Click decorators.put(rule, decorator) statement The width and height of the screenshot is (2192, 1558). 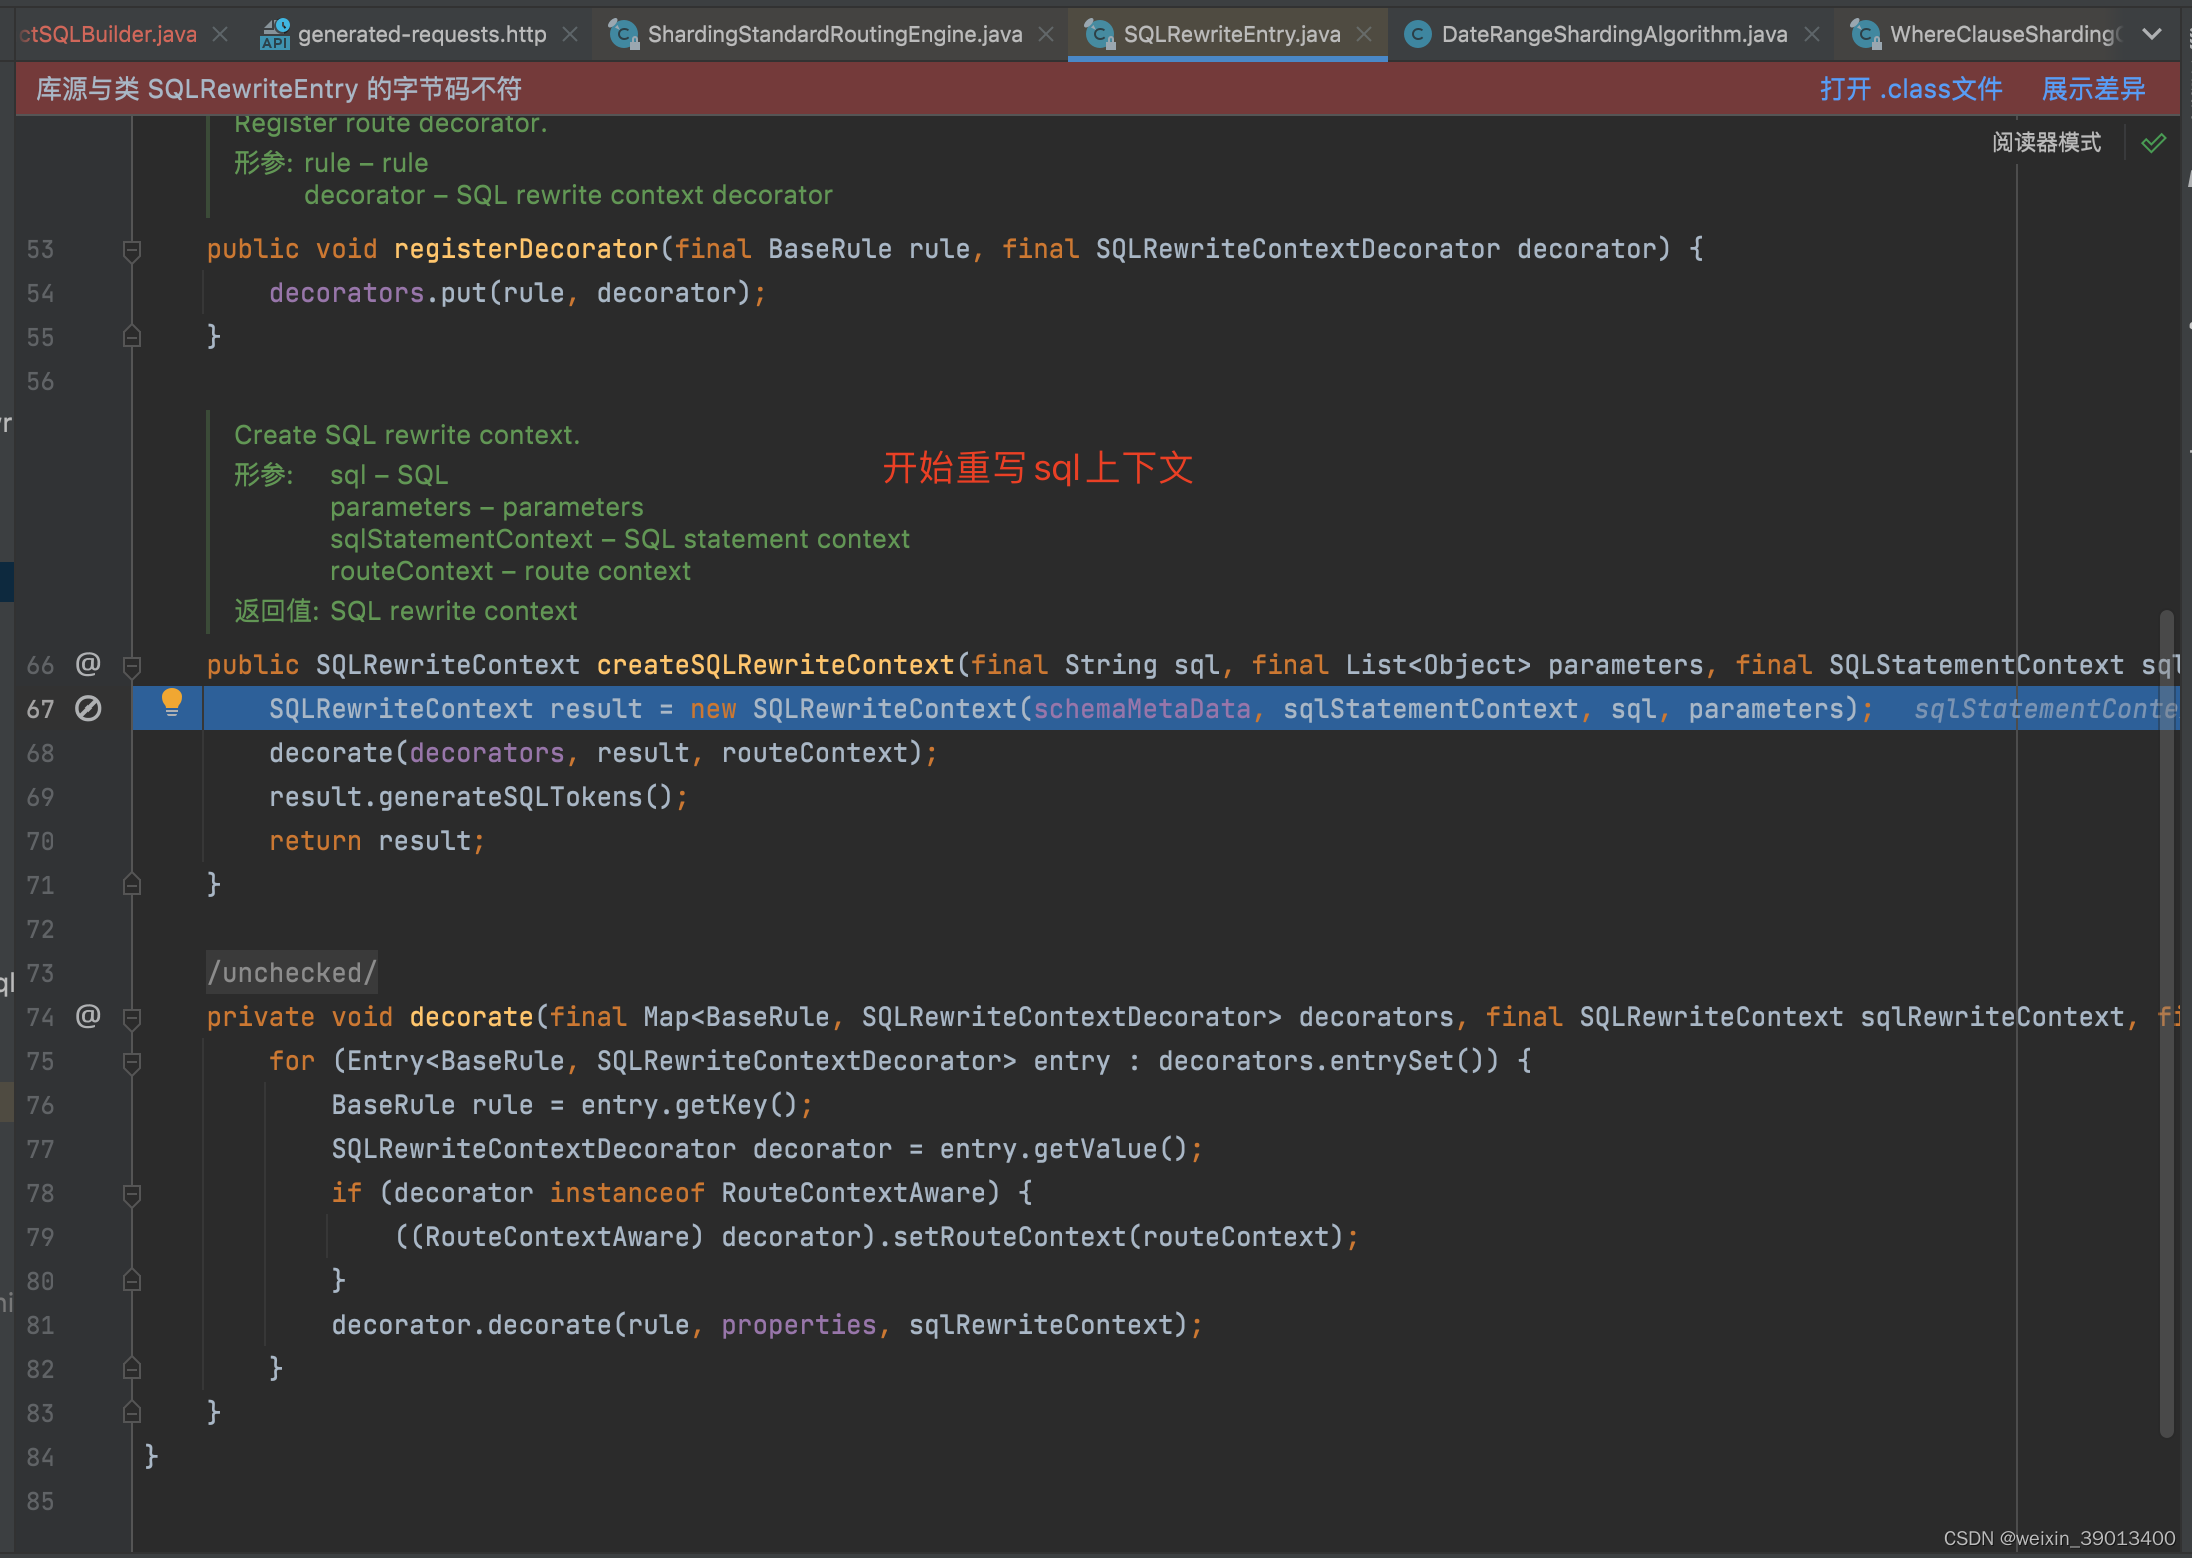[x=517, y=293]
